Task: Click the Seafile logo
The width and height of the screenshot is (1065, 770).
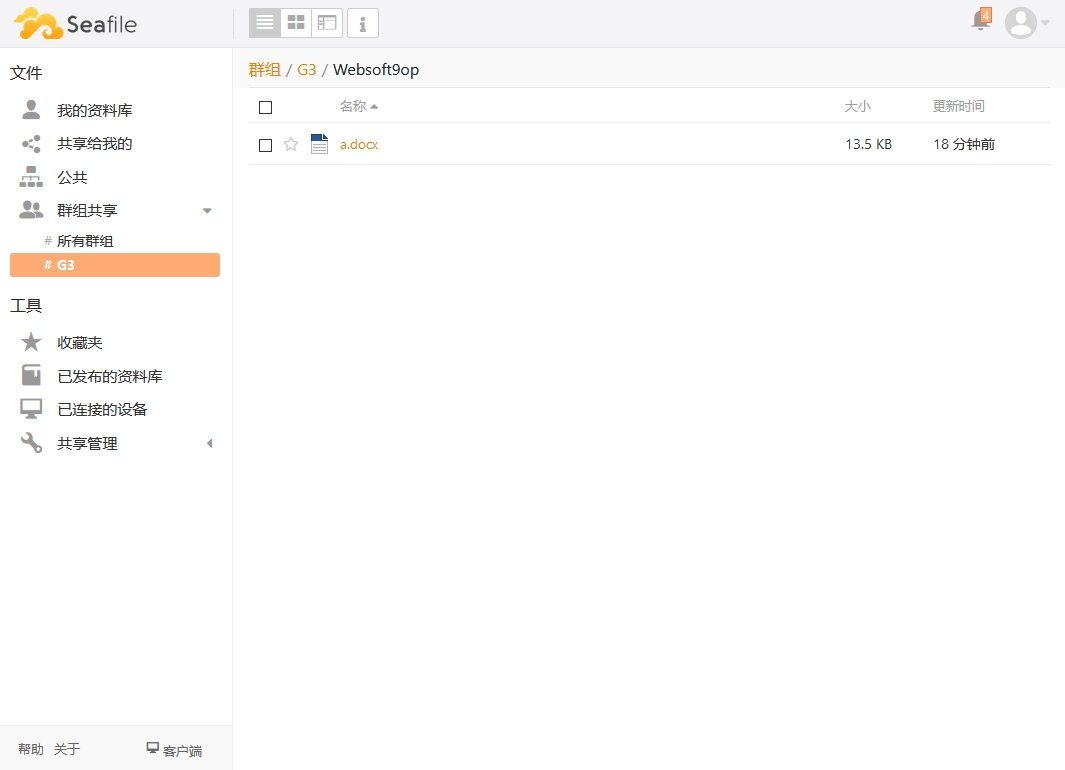Action: [76, 23]
